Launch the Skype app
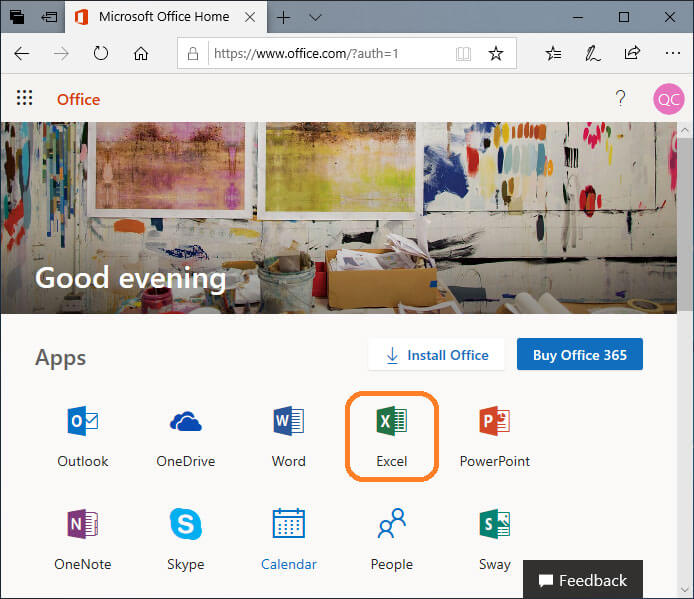 (x=185, y=539)
